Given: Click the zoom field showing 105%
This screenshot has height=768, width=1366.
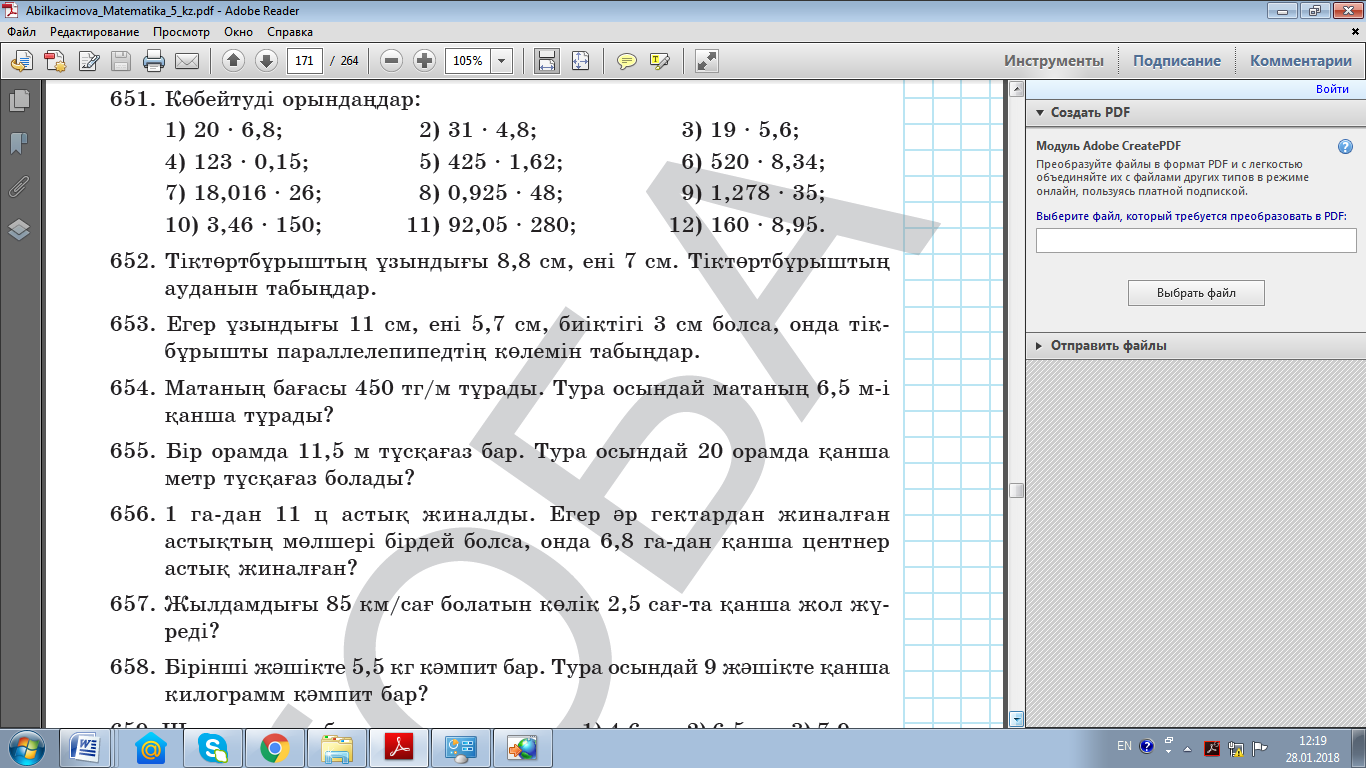Looking at the screenshot, I should 468,60.
